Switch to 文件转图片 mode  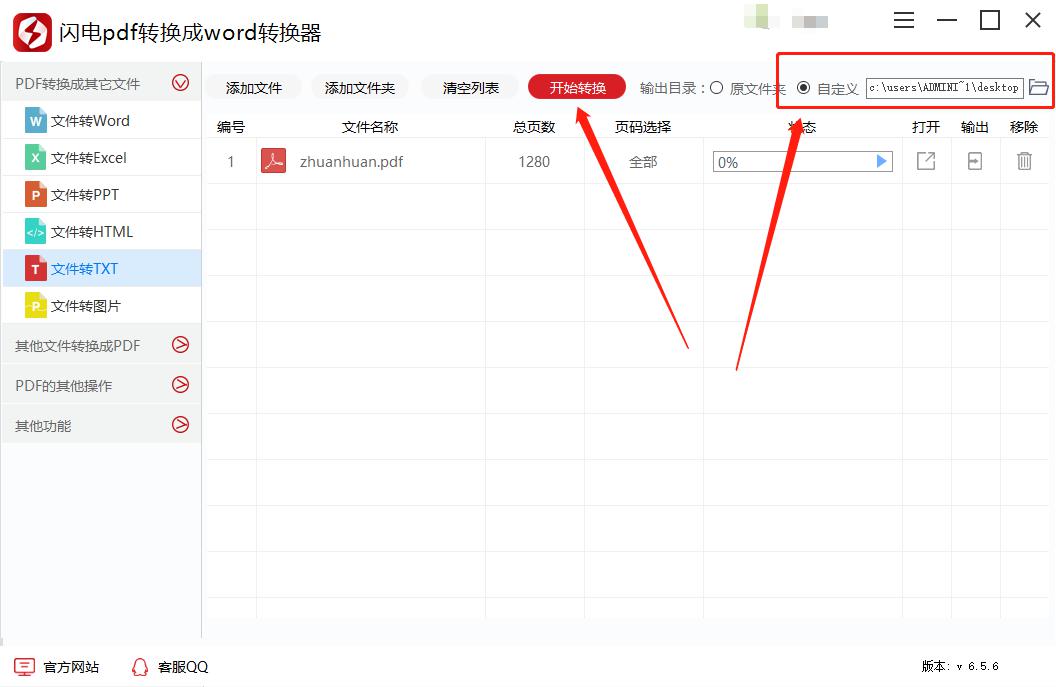[88, 305]
